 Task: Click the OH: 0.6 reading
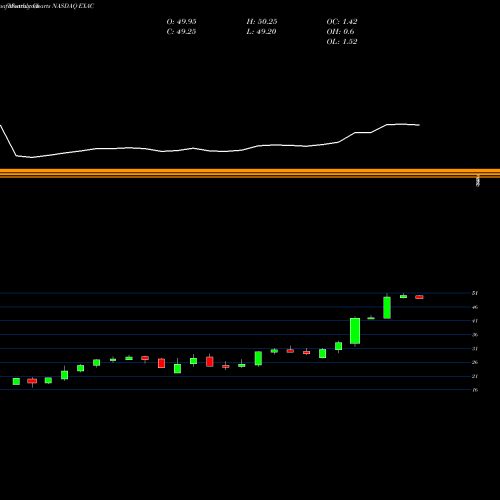click(x=340, y=32)
